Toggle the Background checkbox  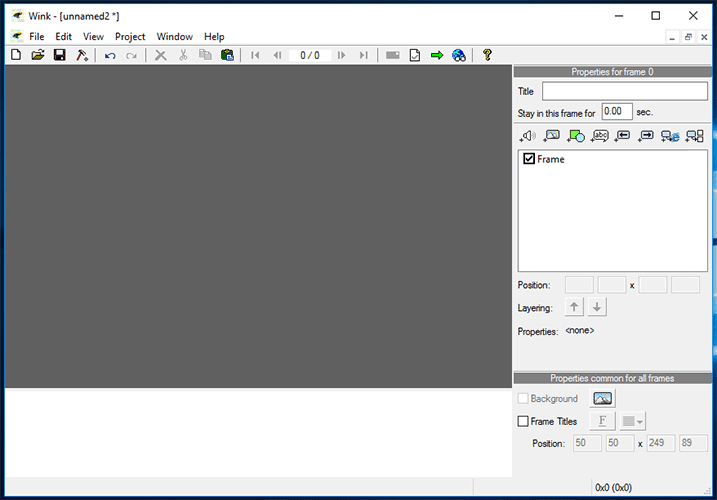click(523, 399)
